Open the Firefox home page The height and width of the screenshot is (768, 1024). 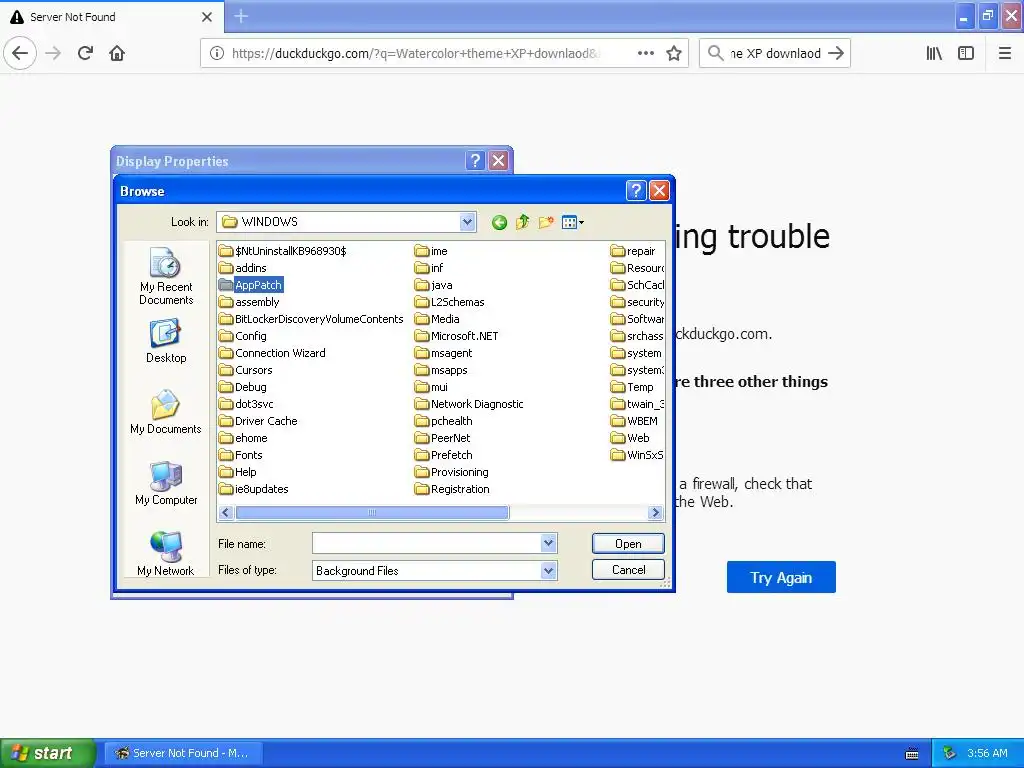click(x=117, y=54)
